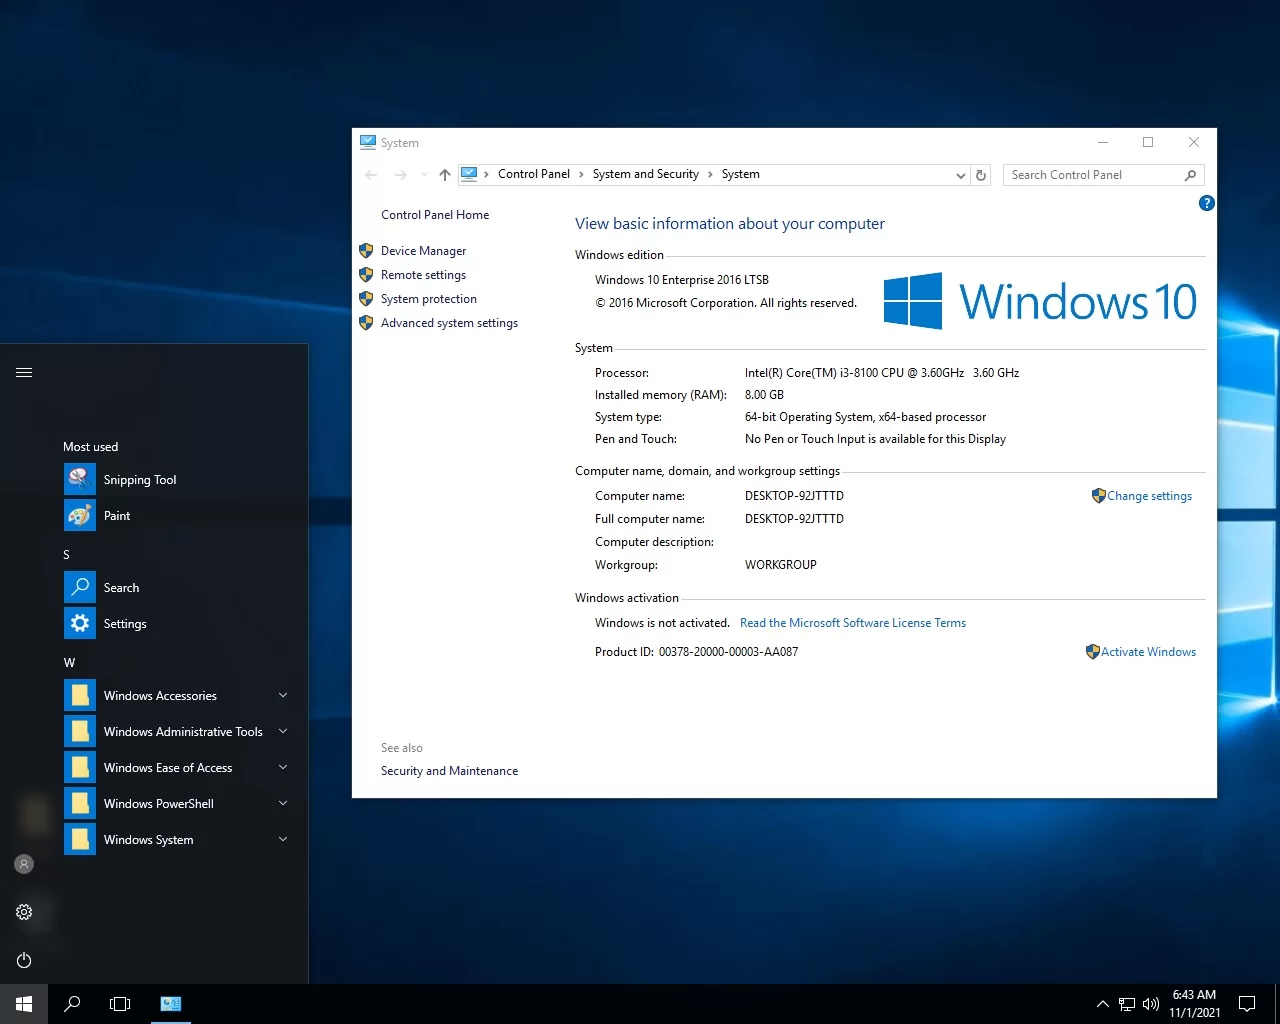Expand the Windows Accessories folder
This screenshot has width=1280, height=1024.
[160, 696]
